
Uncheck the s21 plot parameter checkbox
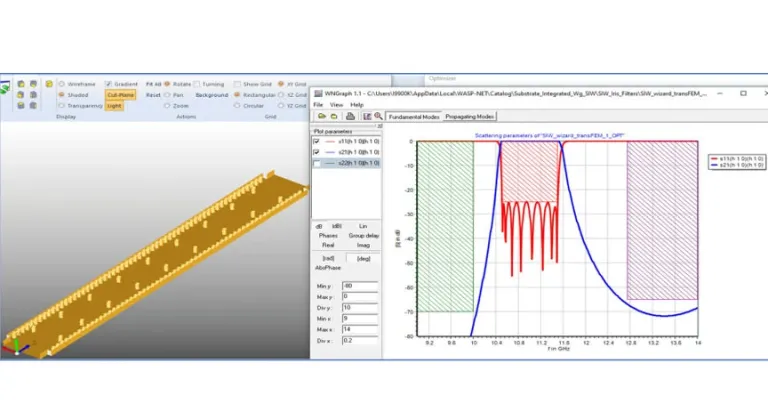pos(316,152)
